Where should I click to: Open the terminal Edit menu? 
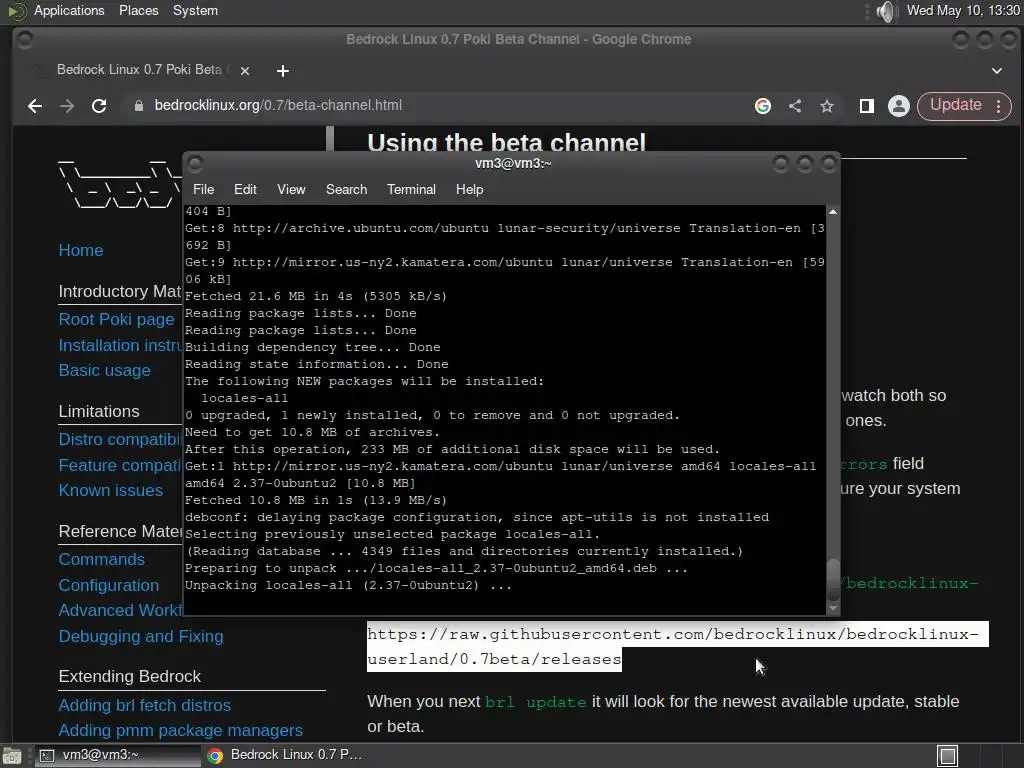245,189
